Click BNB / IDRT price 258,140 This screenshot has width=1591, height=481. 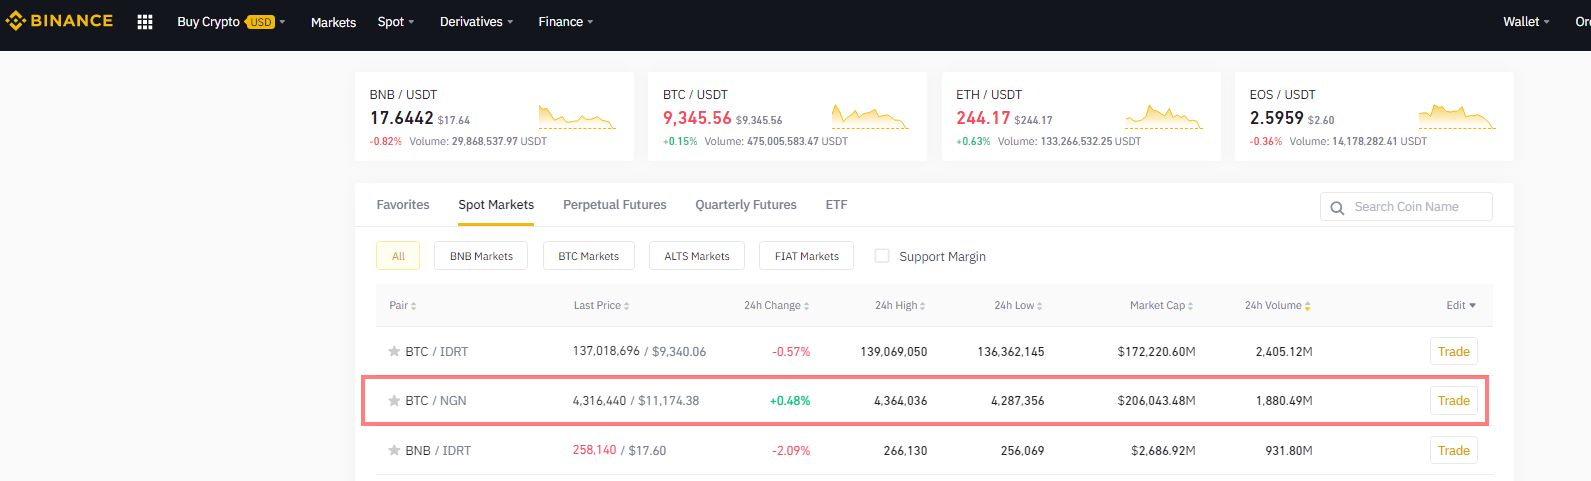(x=594, y=450)
